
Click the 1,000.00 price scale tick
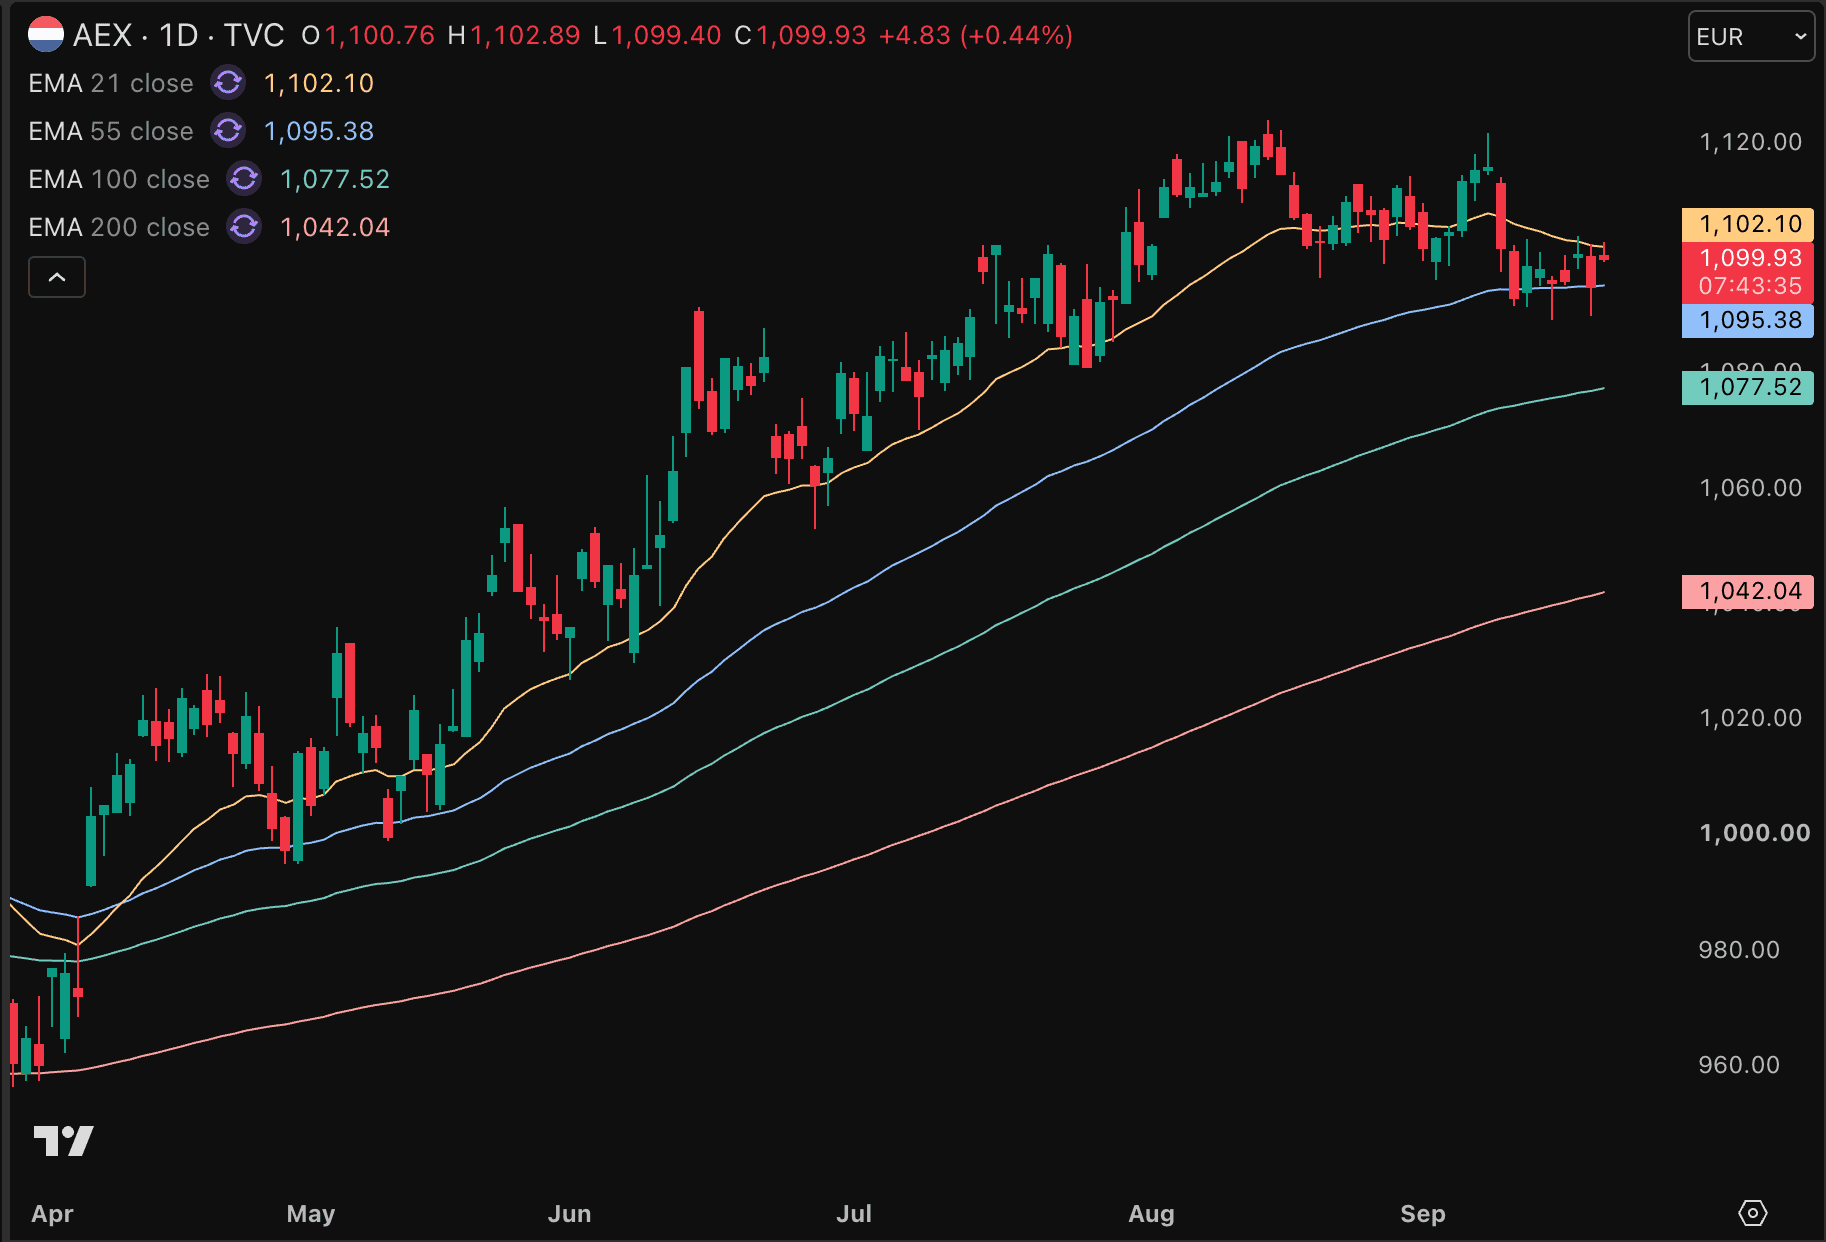[1755, 833]
